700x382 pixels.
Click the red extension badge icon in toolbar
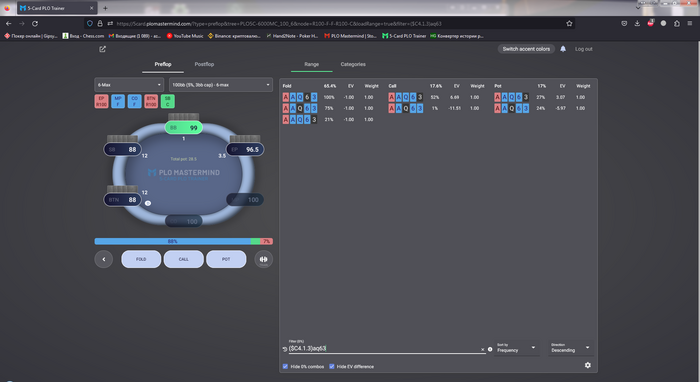(x=650, y=23)
